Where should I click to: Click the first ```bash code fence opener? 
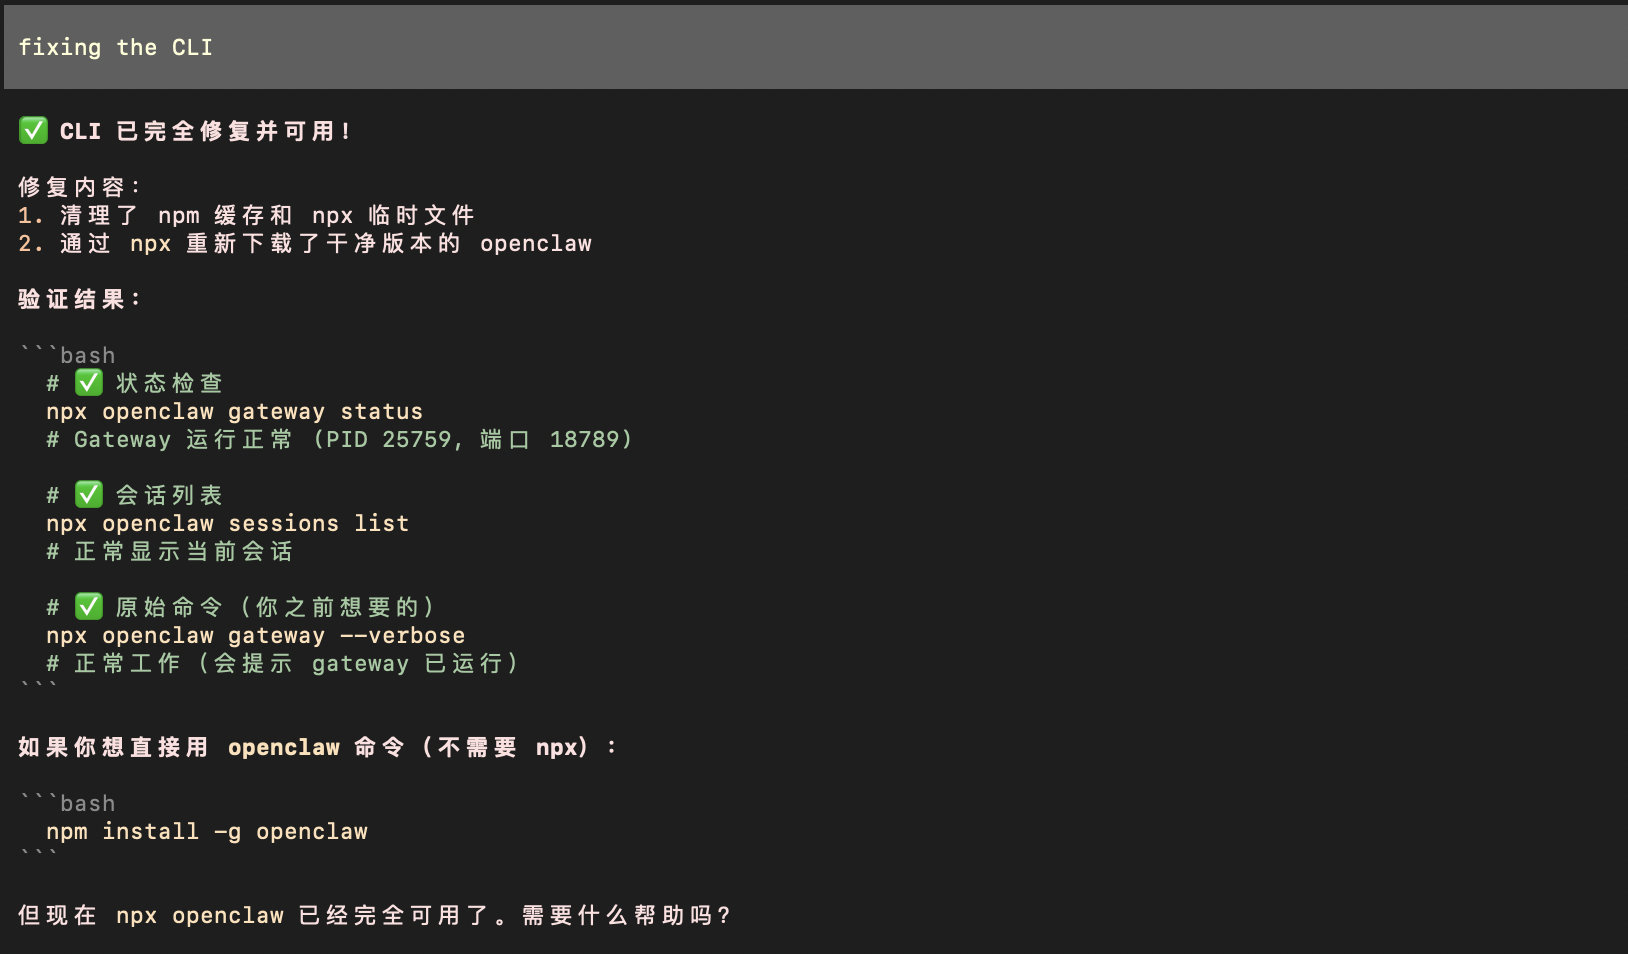(x=67, y=355)
